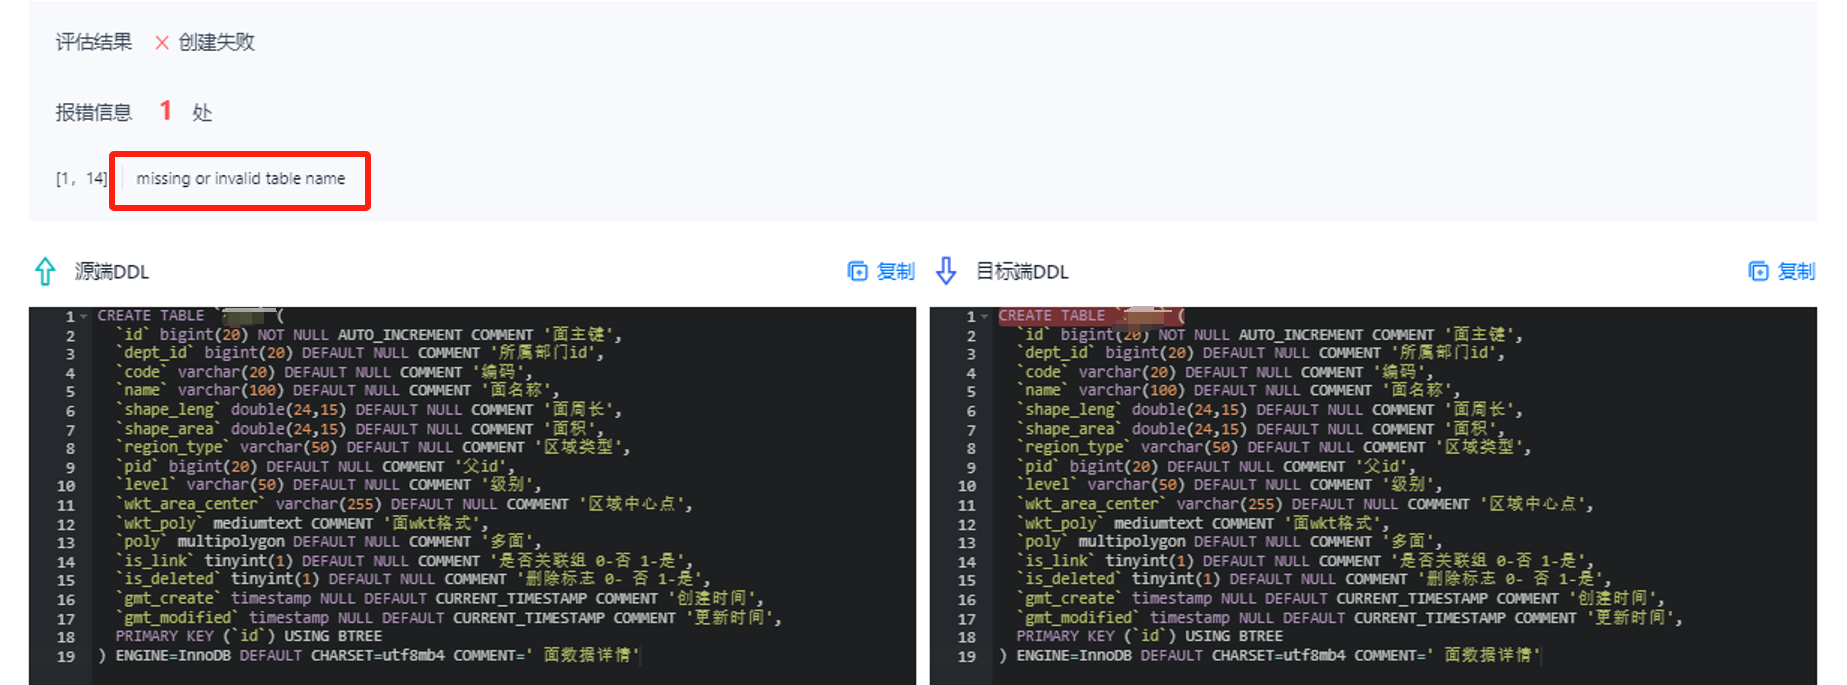Click the 源端DDL heading

111,271
